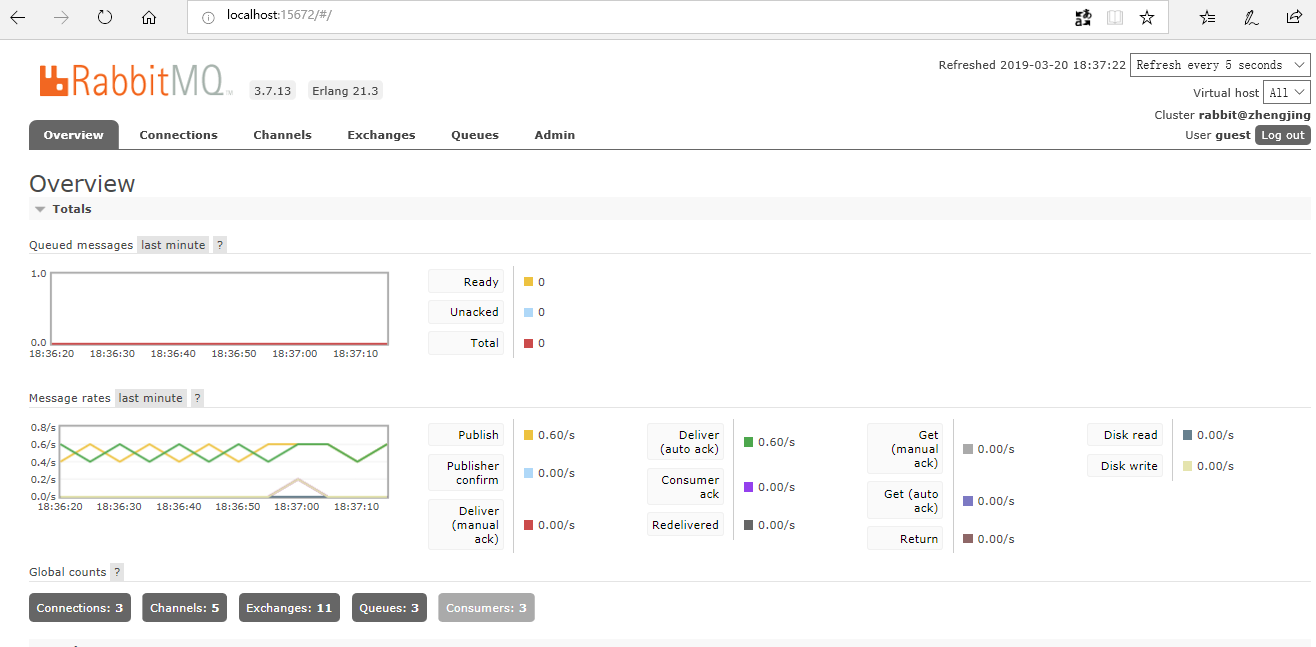
Task: Go back with the browser back arrow
Action: (x=18, y=17)
